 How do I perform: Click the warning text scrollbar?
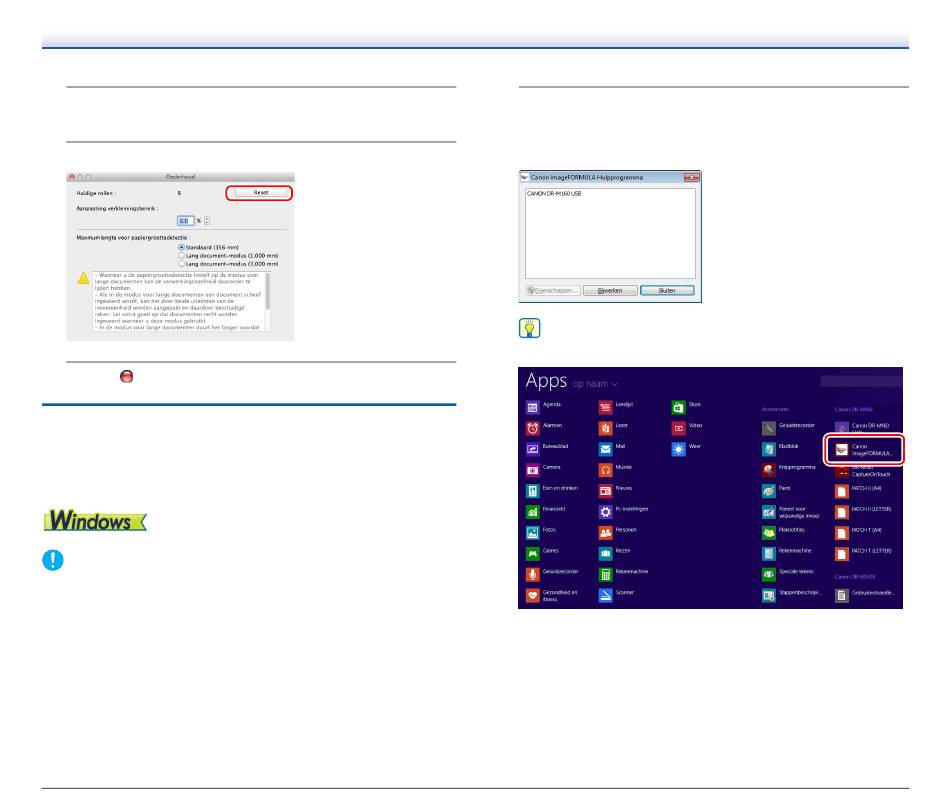(x=268, y=301)
